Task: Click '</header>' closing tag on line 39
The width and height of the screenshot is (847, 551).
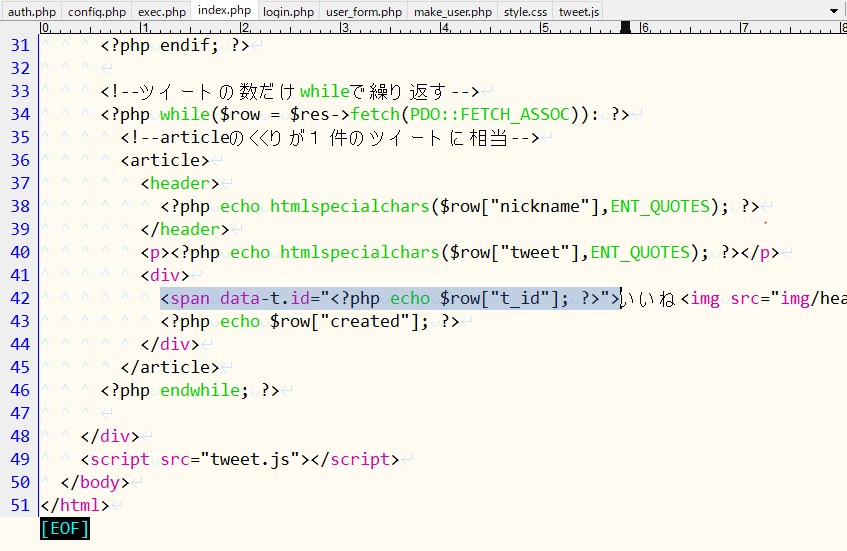Action: coord(185,230)
